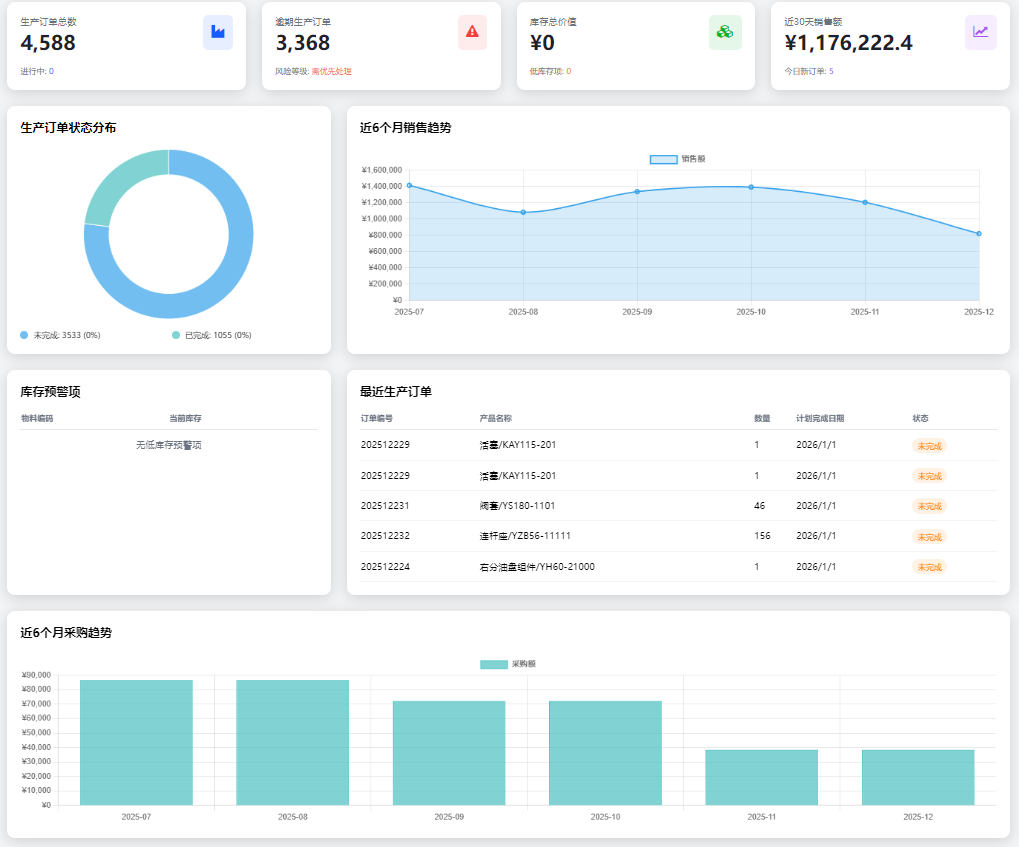Click 未完成 status badge for order 202512224

[929, 567]
